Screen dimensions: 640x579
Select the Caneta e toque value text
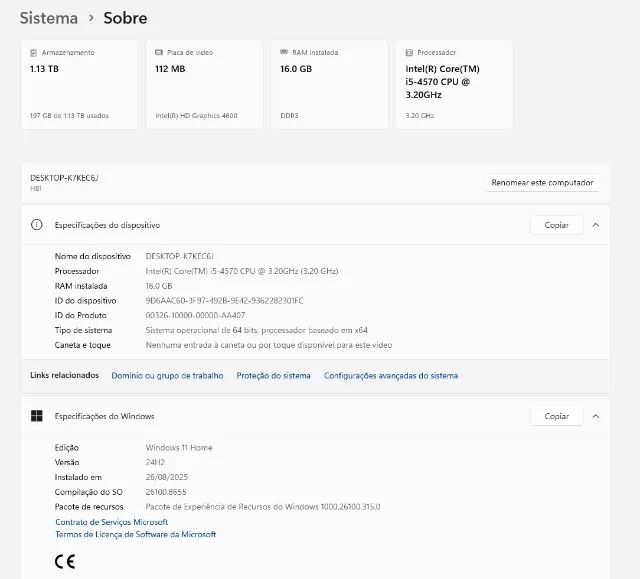(x=269, y=345)
